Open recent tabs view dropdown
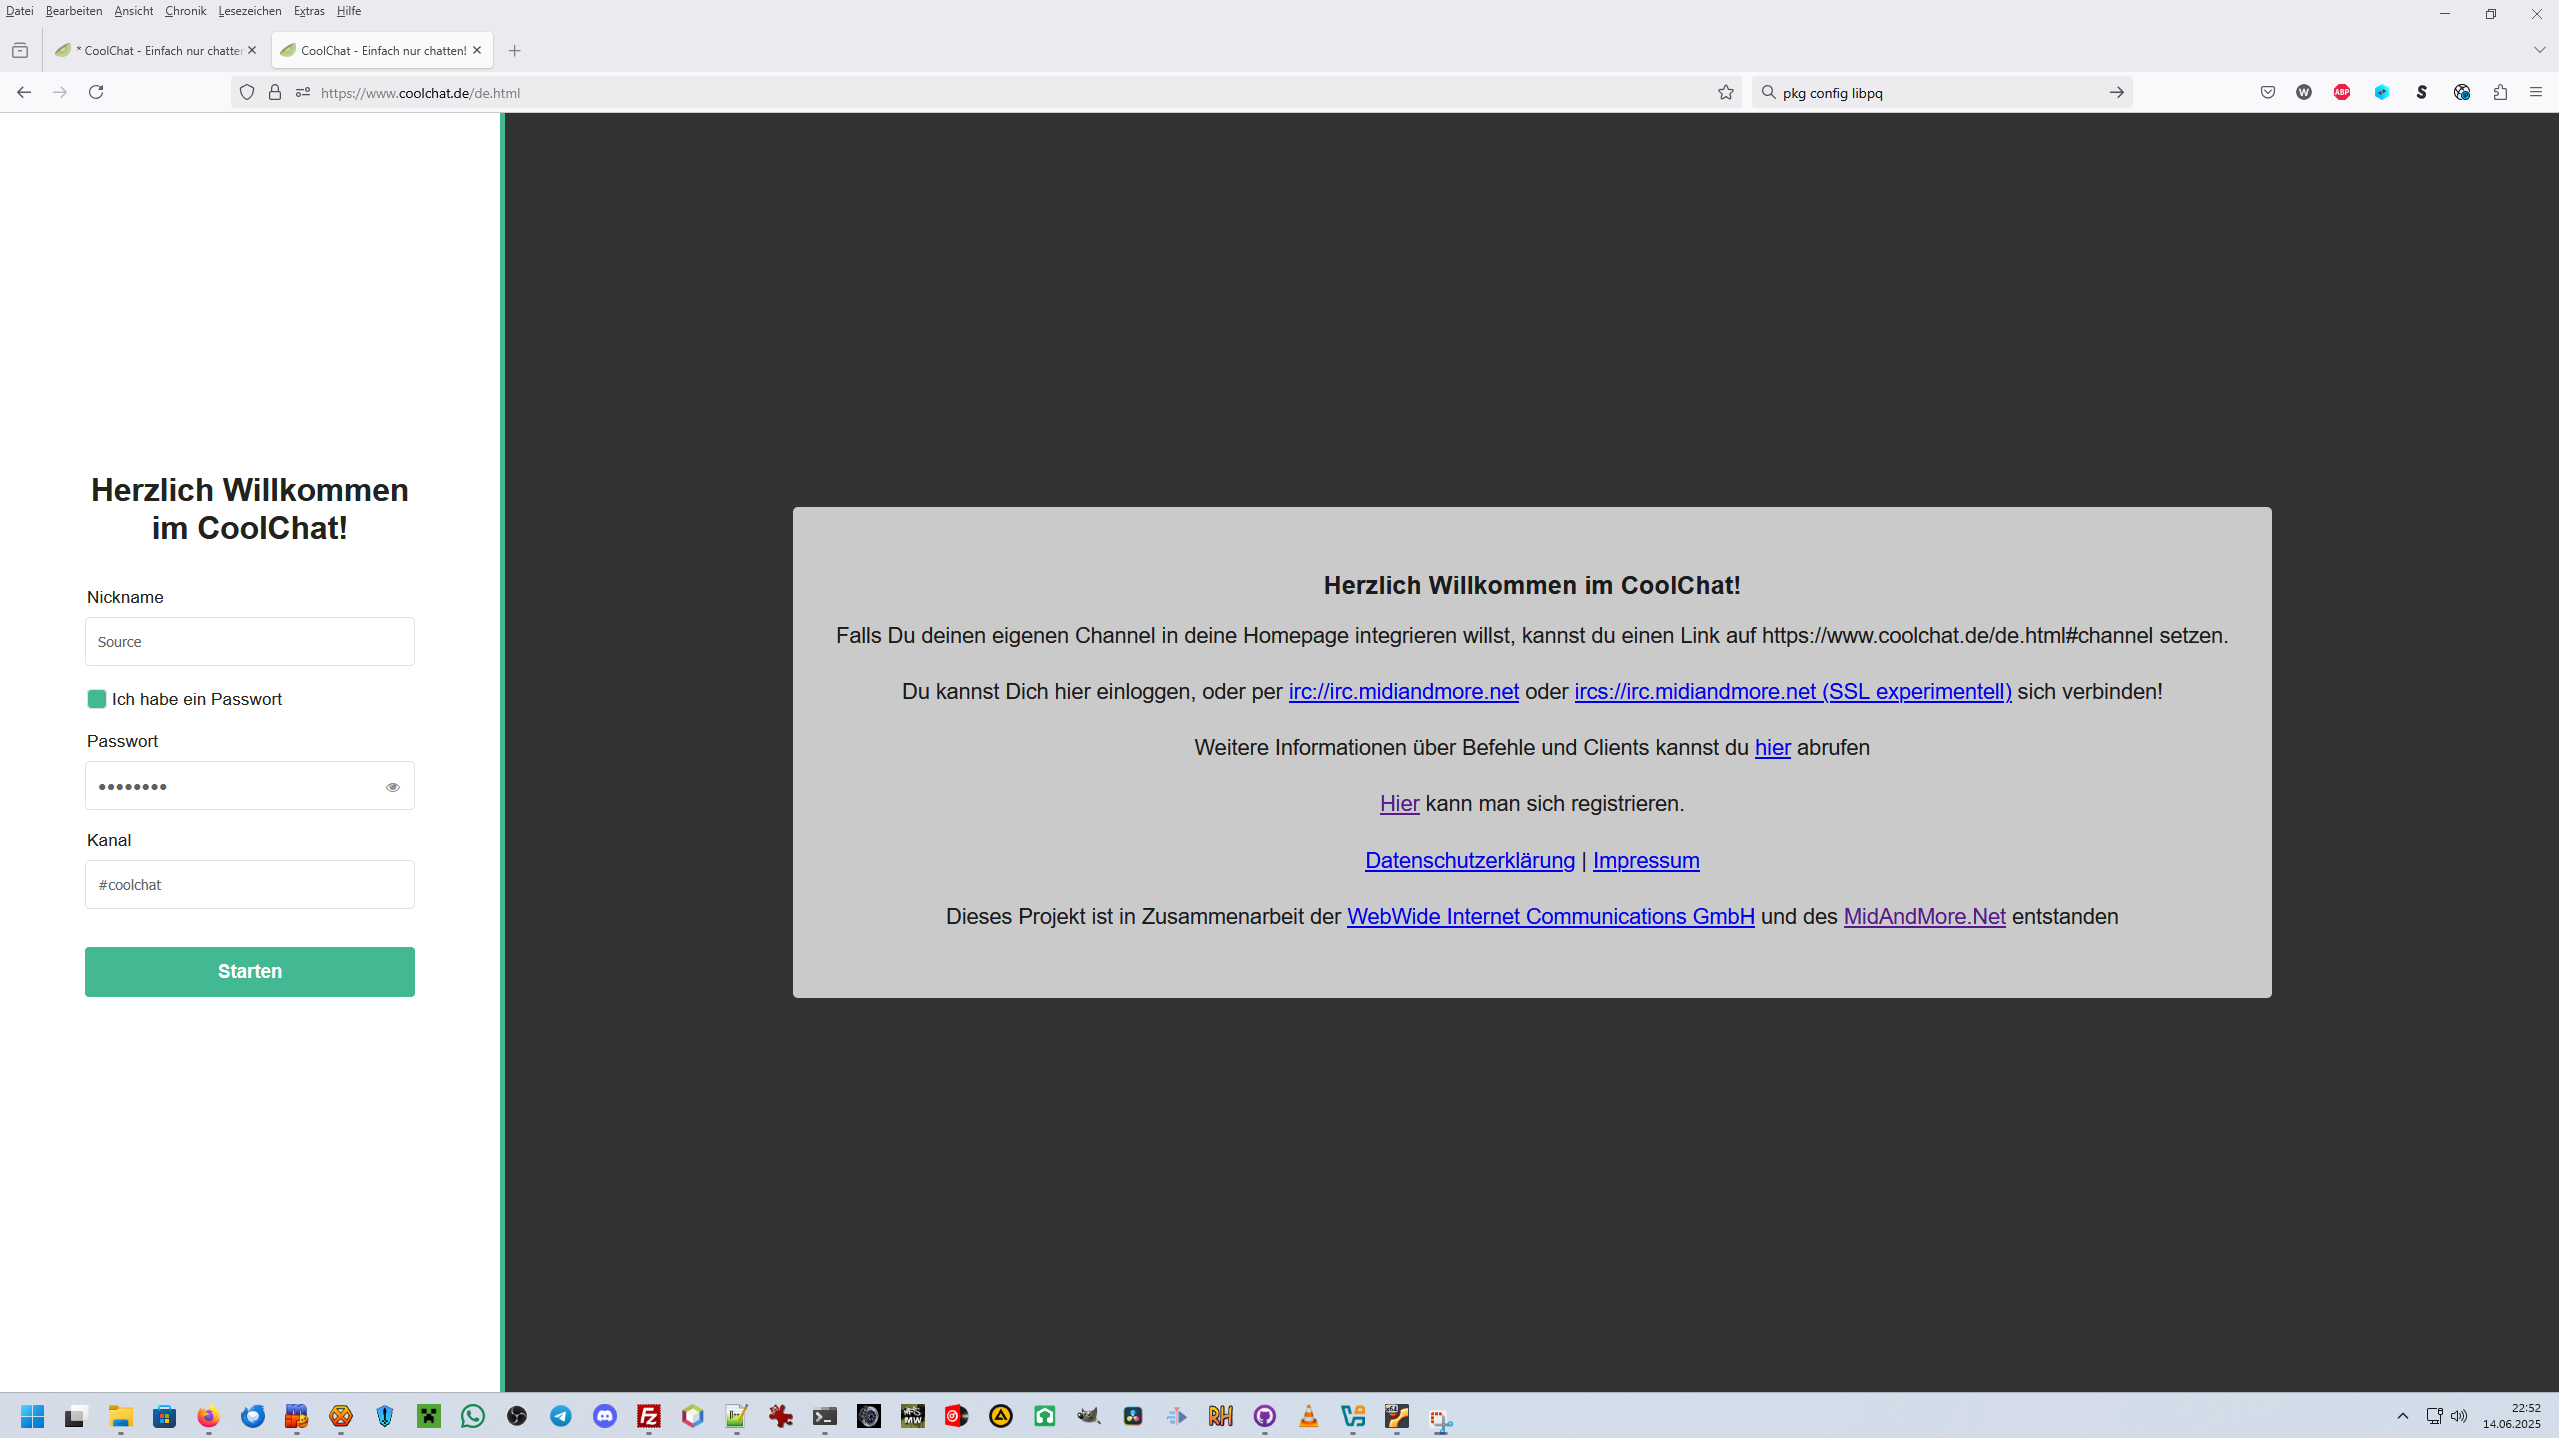 click(x=20, y=50)
